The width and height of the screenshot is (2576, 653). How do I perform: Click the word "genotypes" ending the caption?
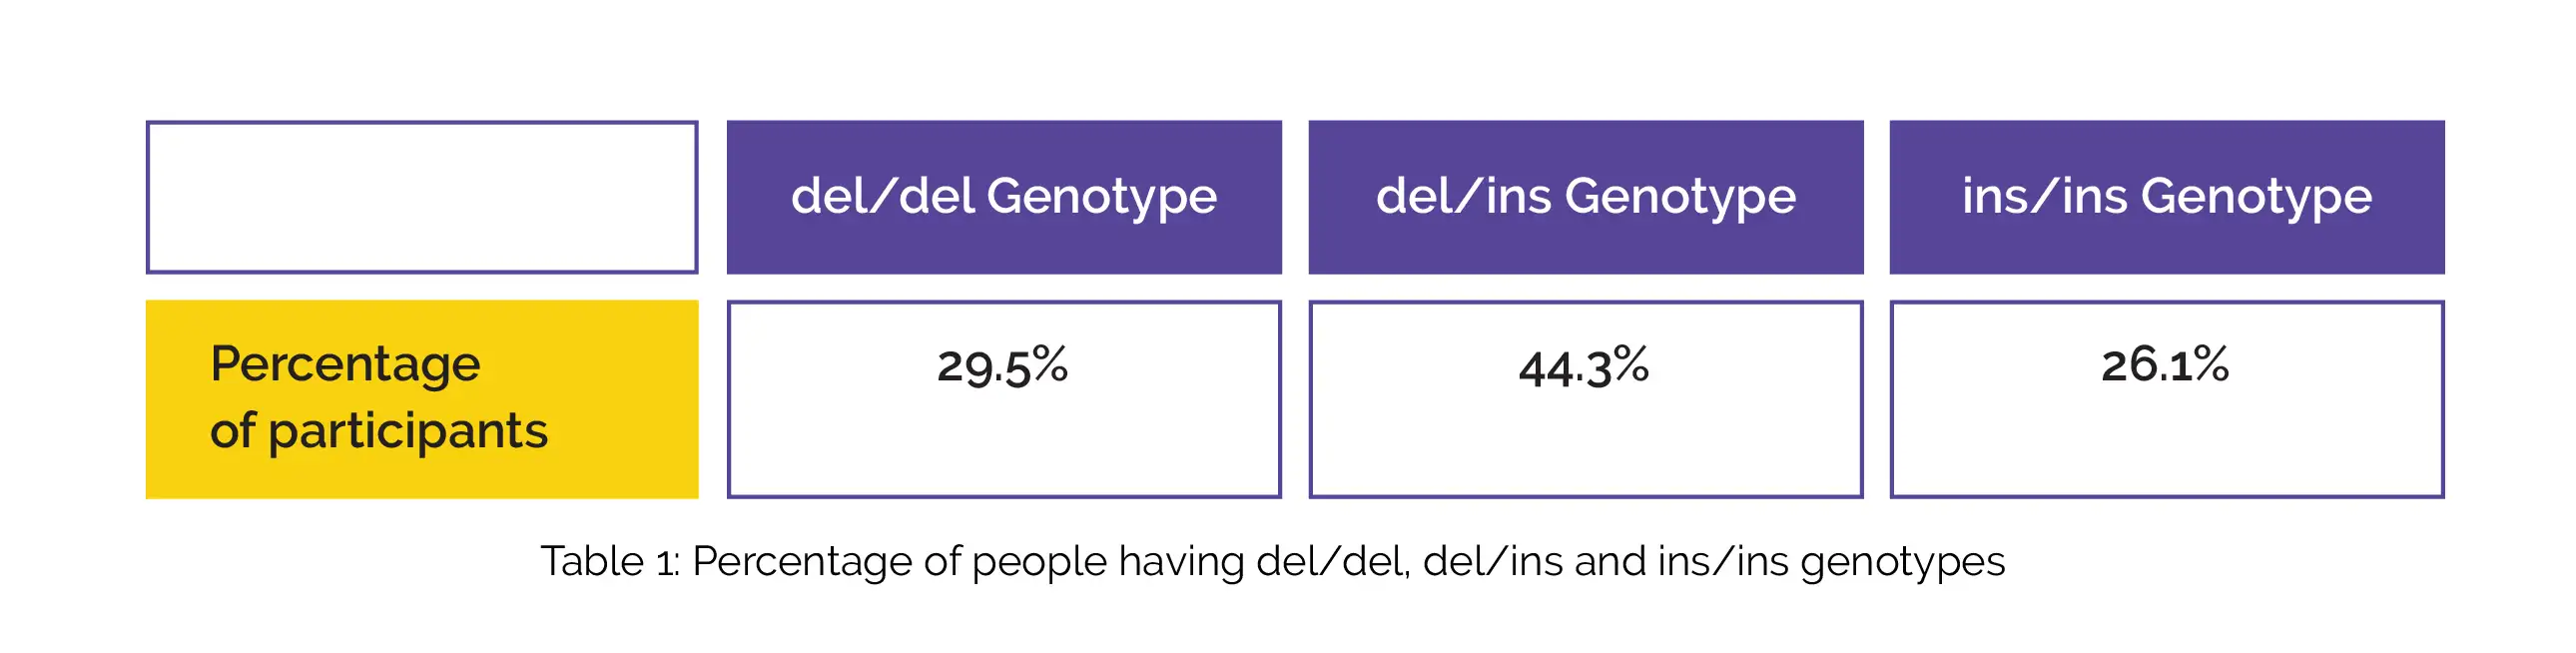tap(1902, 564)
